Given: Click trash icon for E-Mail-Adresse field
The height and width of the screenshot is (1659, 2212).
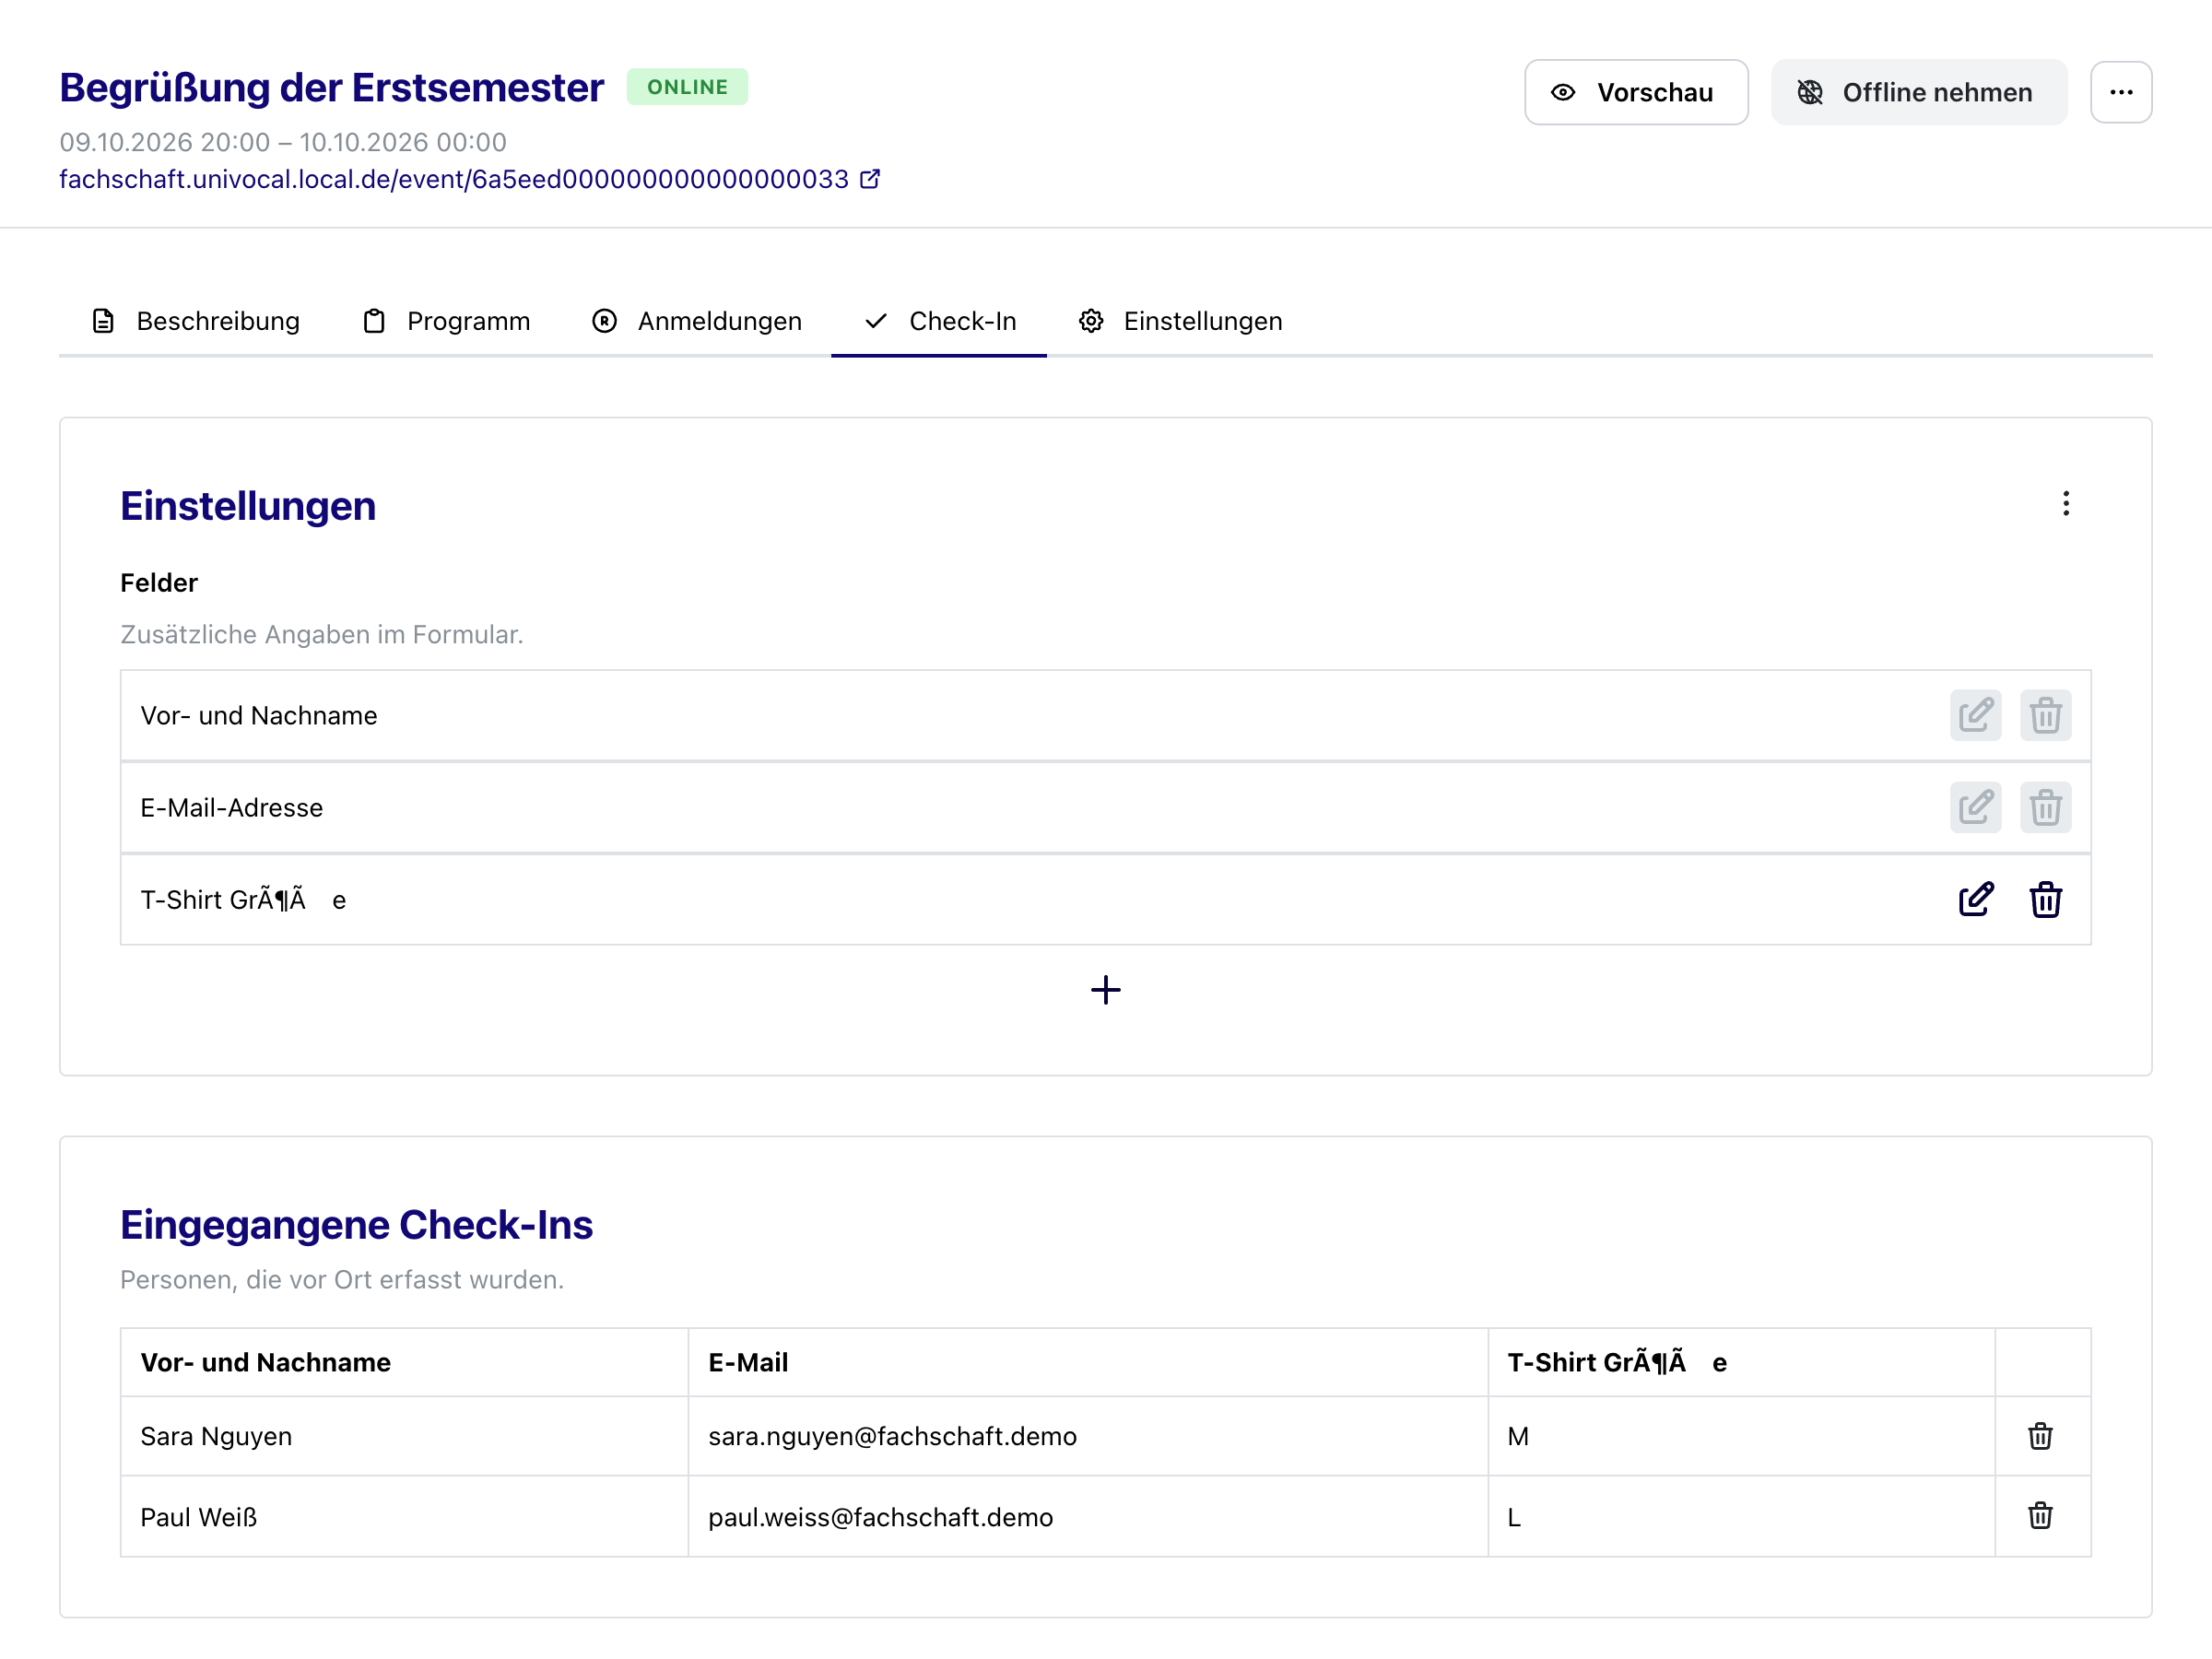Looking at the screenshot, I should [2045, 807].
